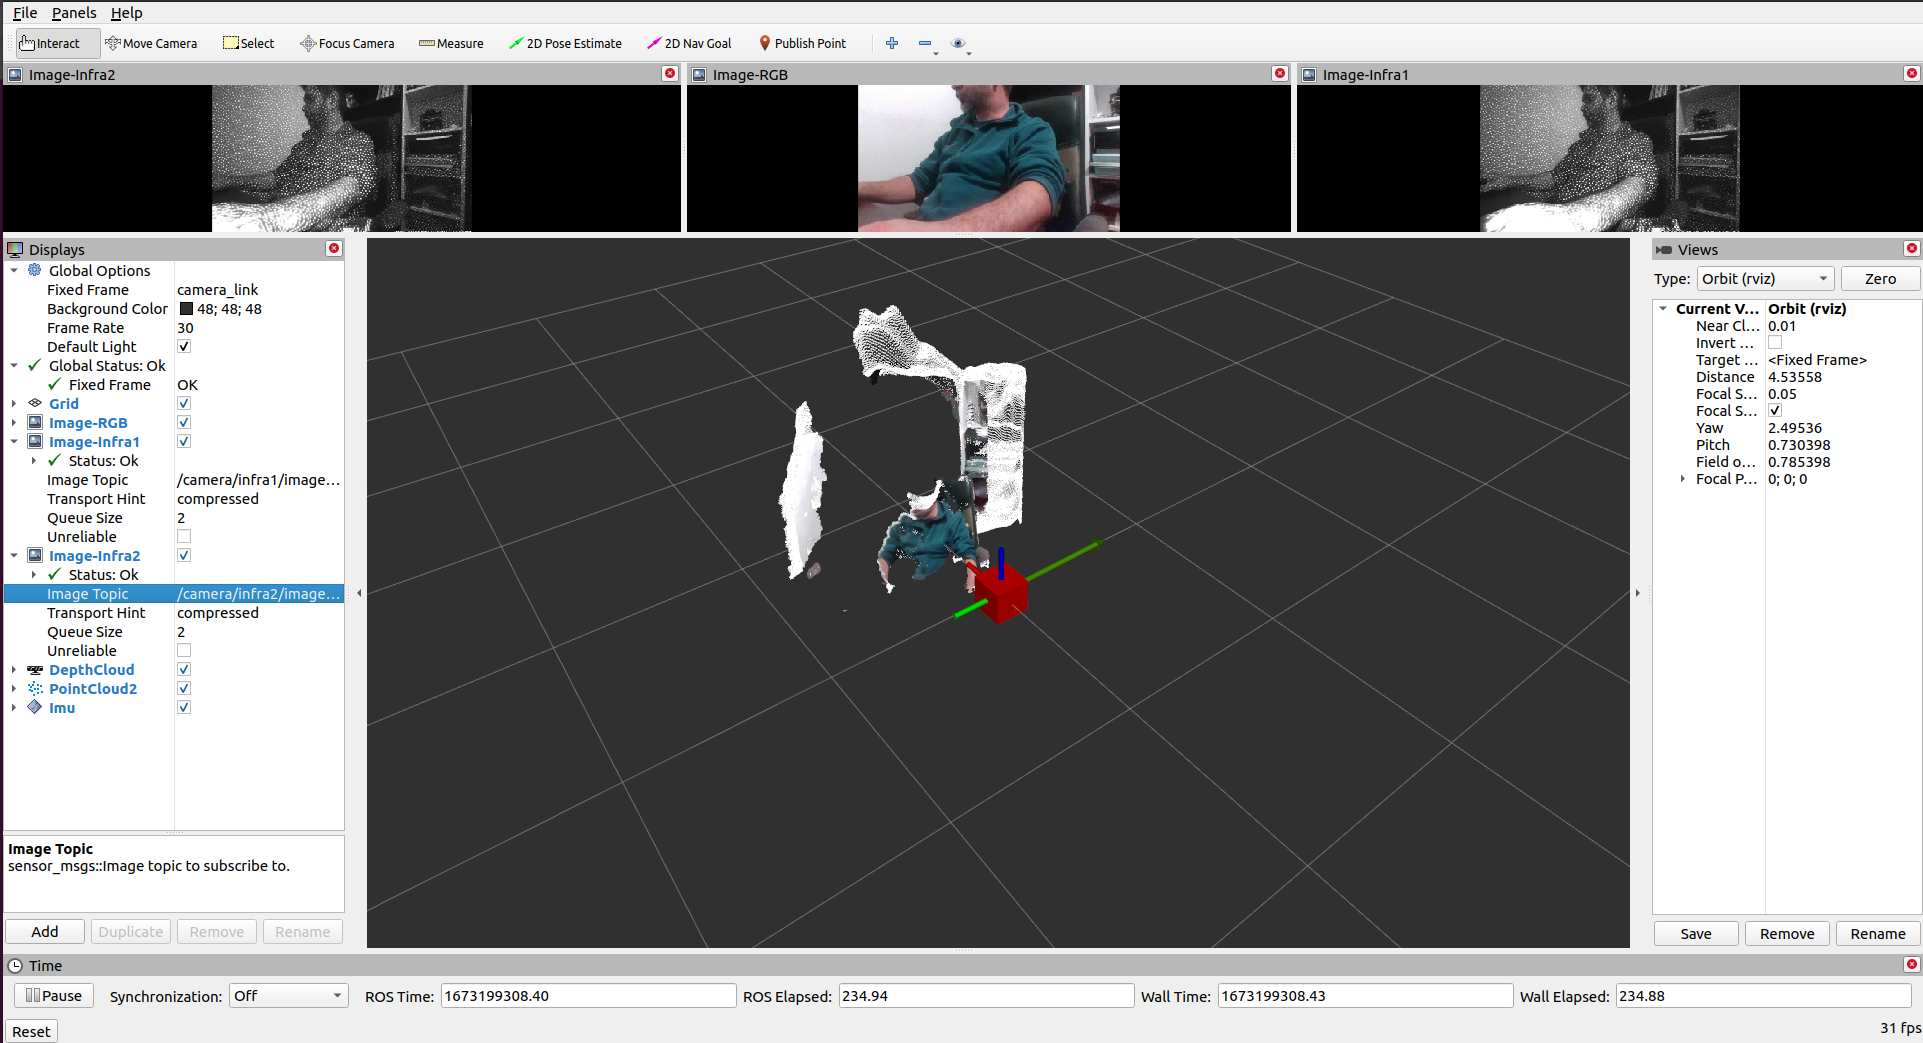The height and width of the screenshot is (1043, 1923).
Task: Enable Unreliable under Image-Infra1
Action: [x=184, y=537]
